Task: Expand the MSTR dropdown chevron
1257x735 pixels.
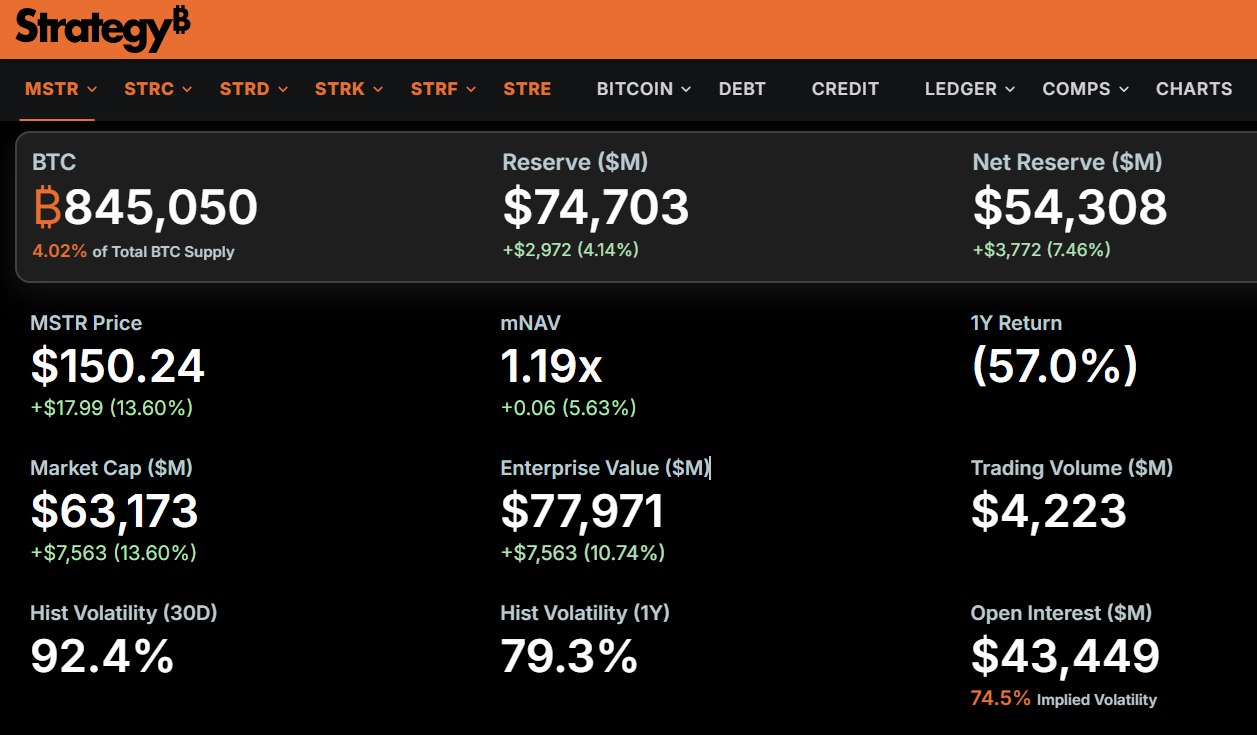Action: click(92, 89)
